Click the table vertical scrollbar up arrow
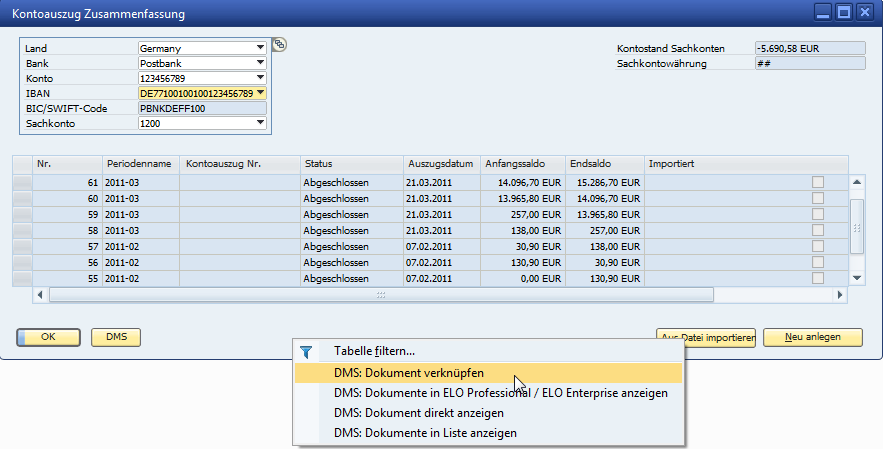 (857, 182)
